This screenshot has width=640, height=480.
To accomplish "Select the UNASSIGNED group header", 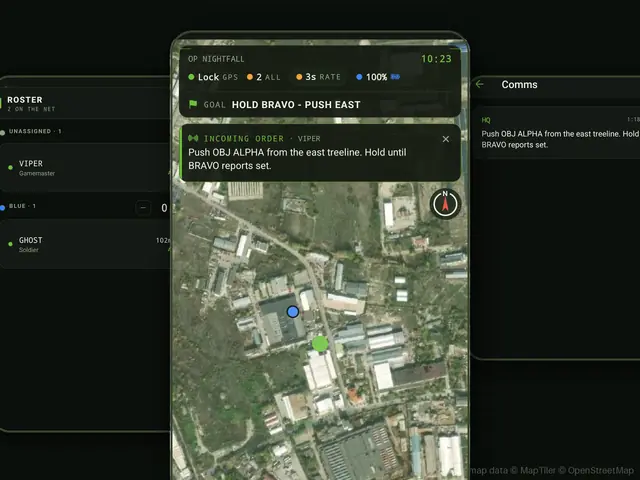I will point(35,131).
